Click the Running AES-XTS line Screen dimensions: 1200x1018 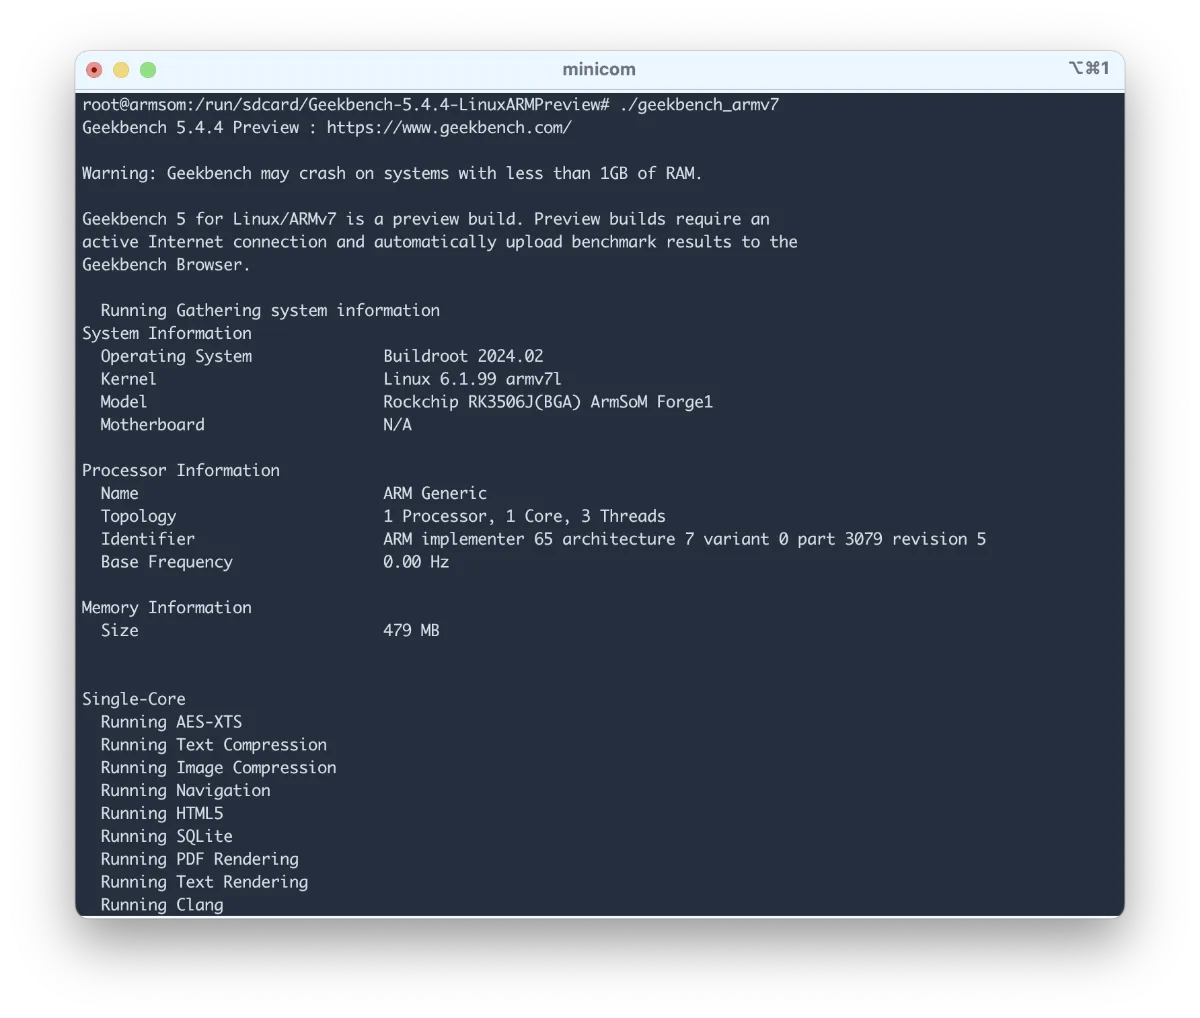171,722
